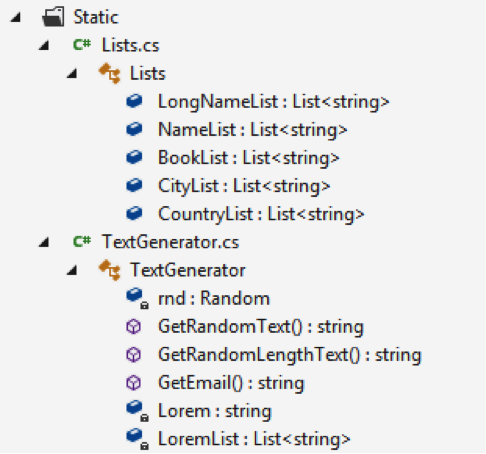The image size is (486, 454).
Task: Click the private field icon beside rnd
Action: click(x=137, y=298)
